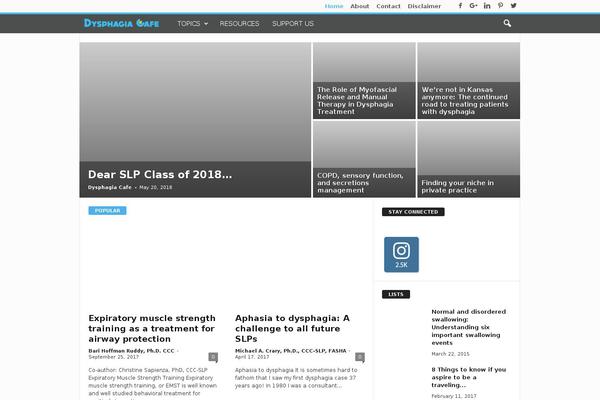The height and width of the screenshot is (400, 600).
Task: Open the Support Us menu item
Action: [293, 24]
